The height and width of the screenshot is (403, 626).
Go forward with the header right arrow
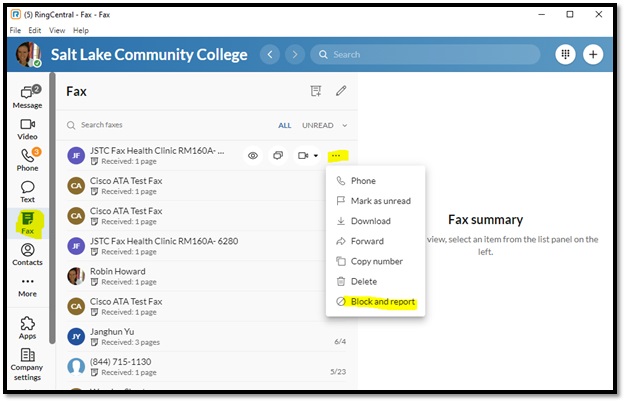pyautogui.click(x=295, y=54)
